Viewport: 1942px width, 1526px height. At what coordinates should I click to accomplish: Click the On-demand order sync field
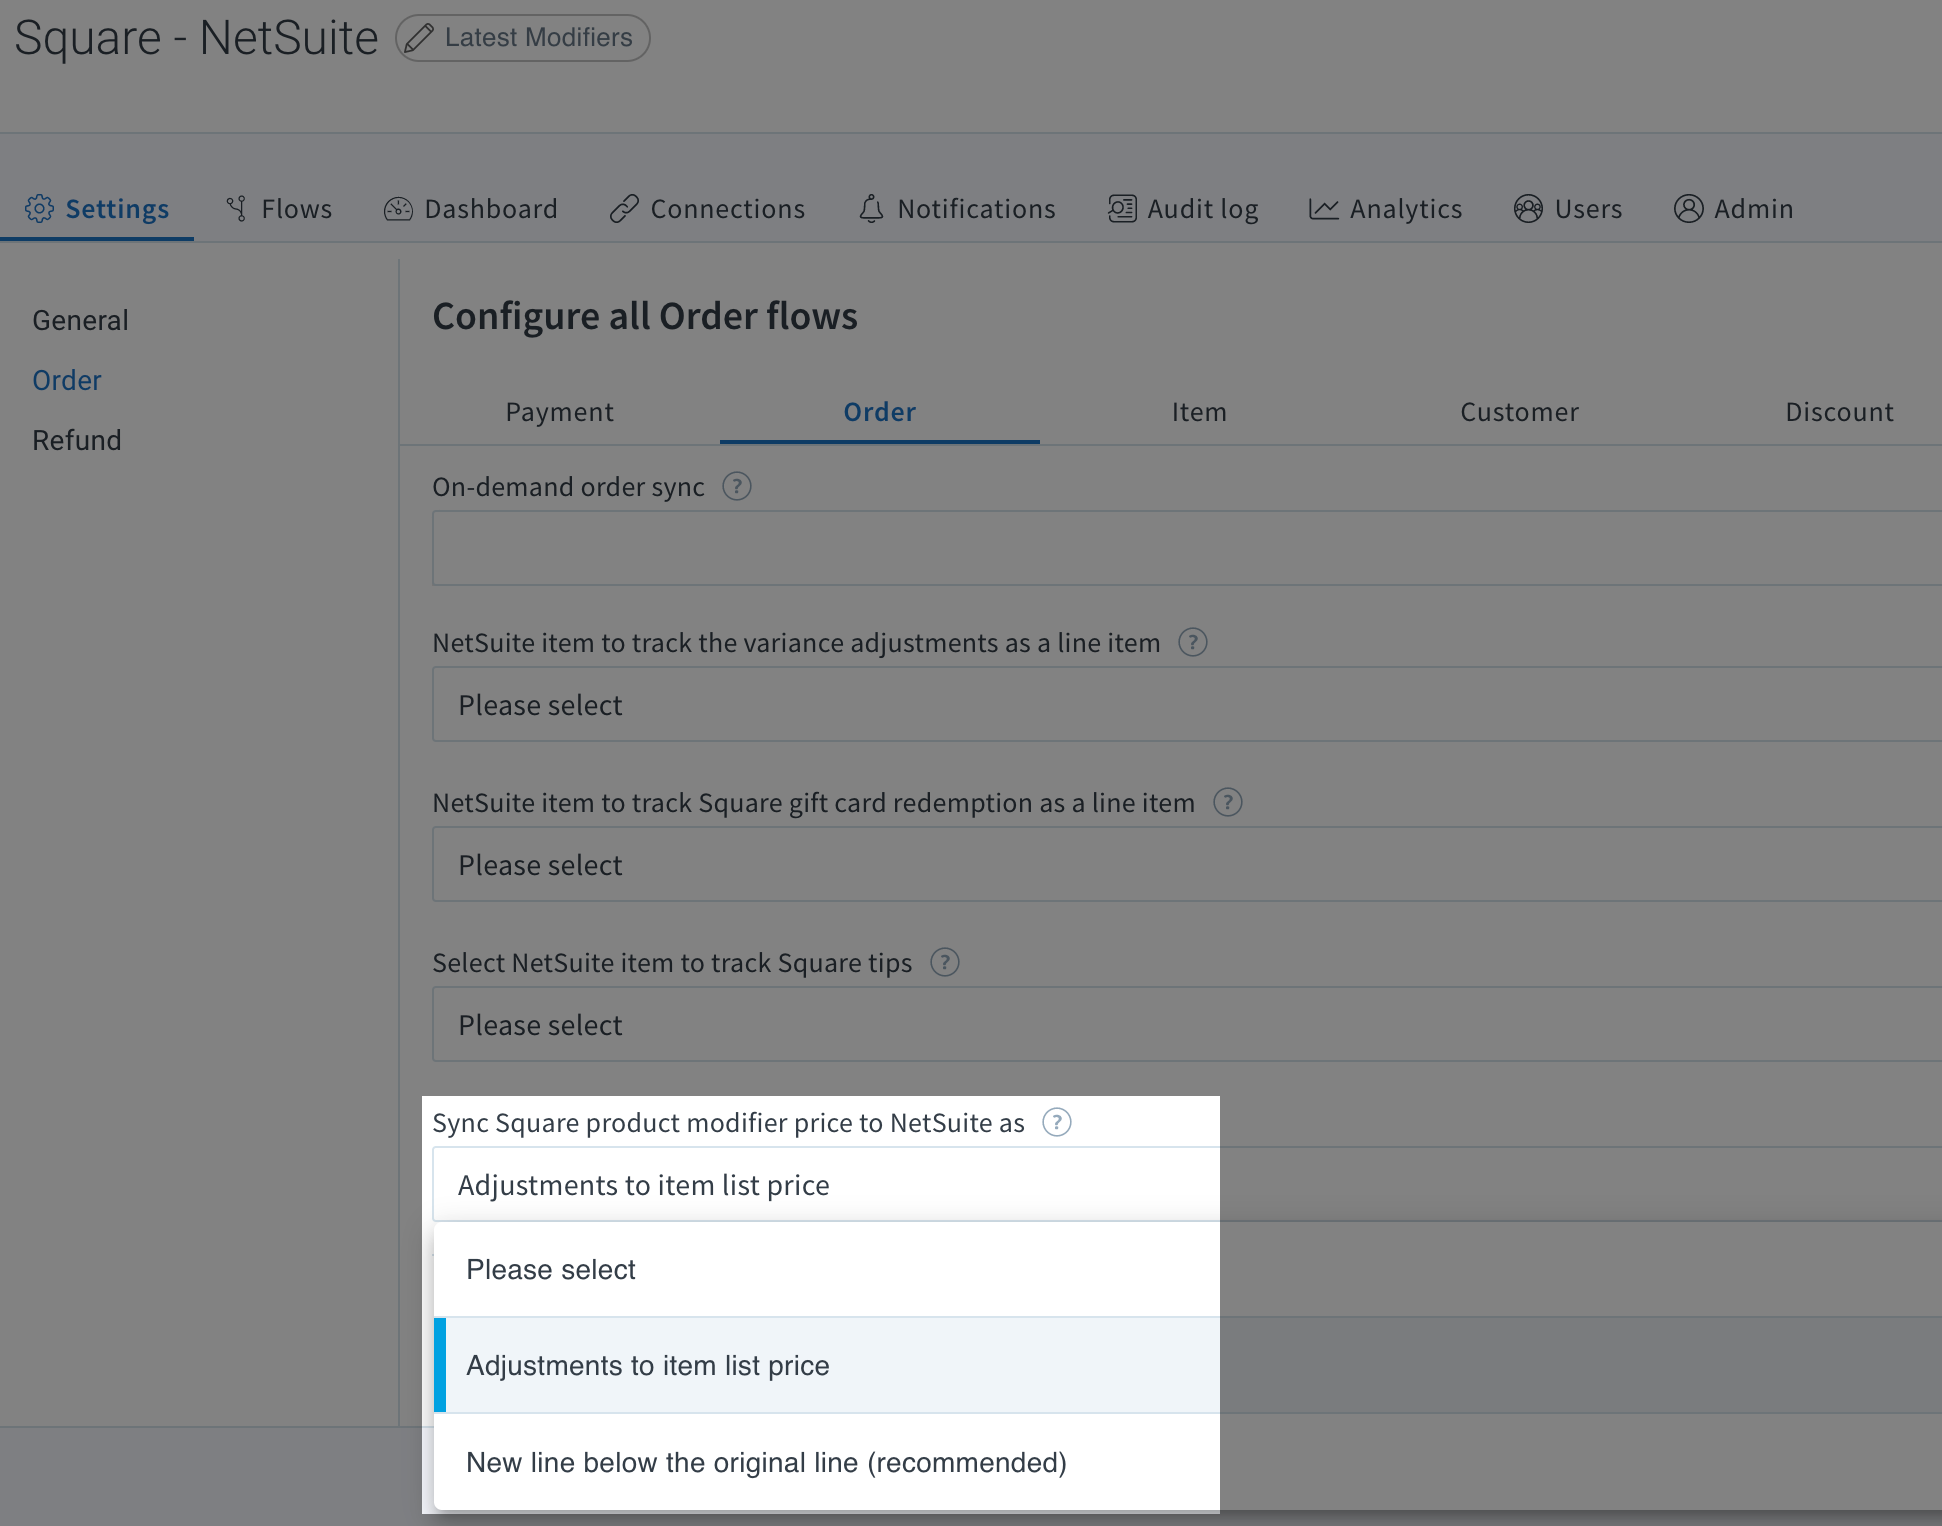tap(1187, 548)
